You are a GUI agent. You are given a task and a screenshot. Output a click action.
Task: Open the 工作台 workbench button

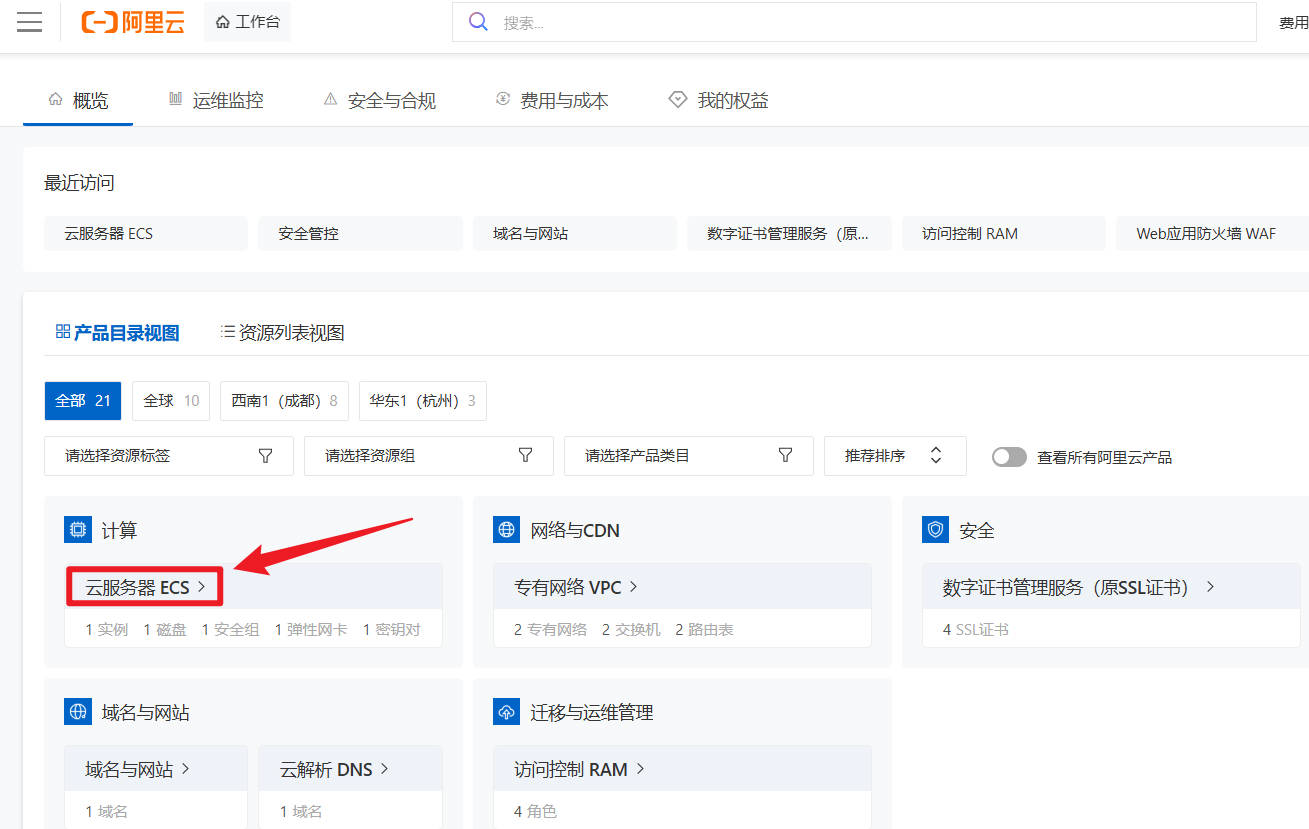[x=247, y=22]
